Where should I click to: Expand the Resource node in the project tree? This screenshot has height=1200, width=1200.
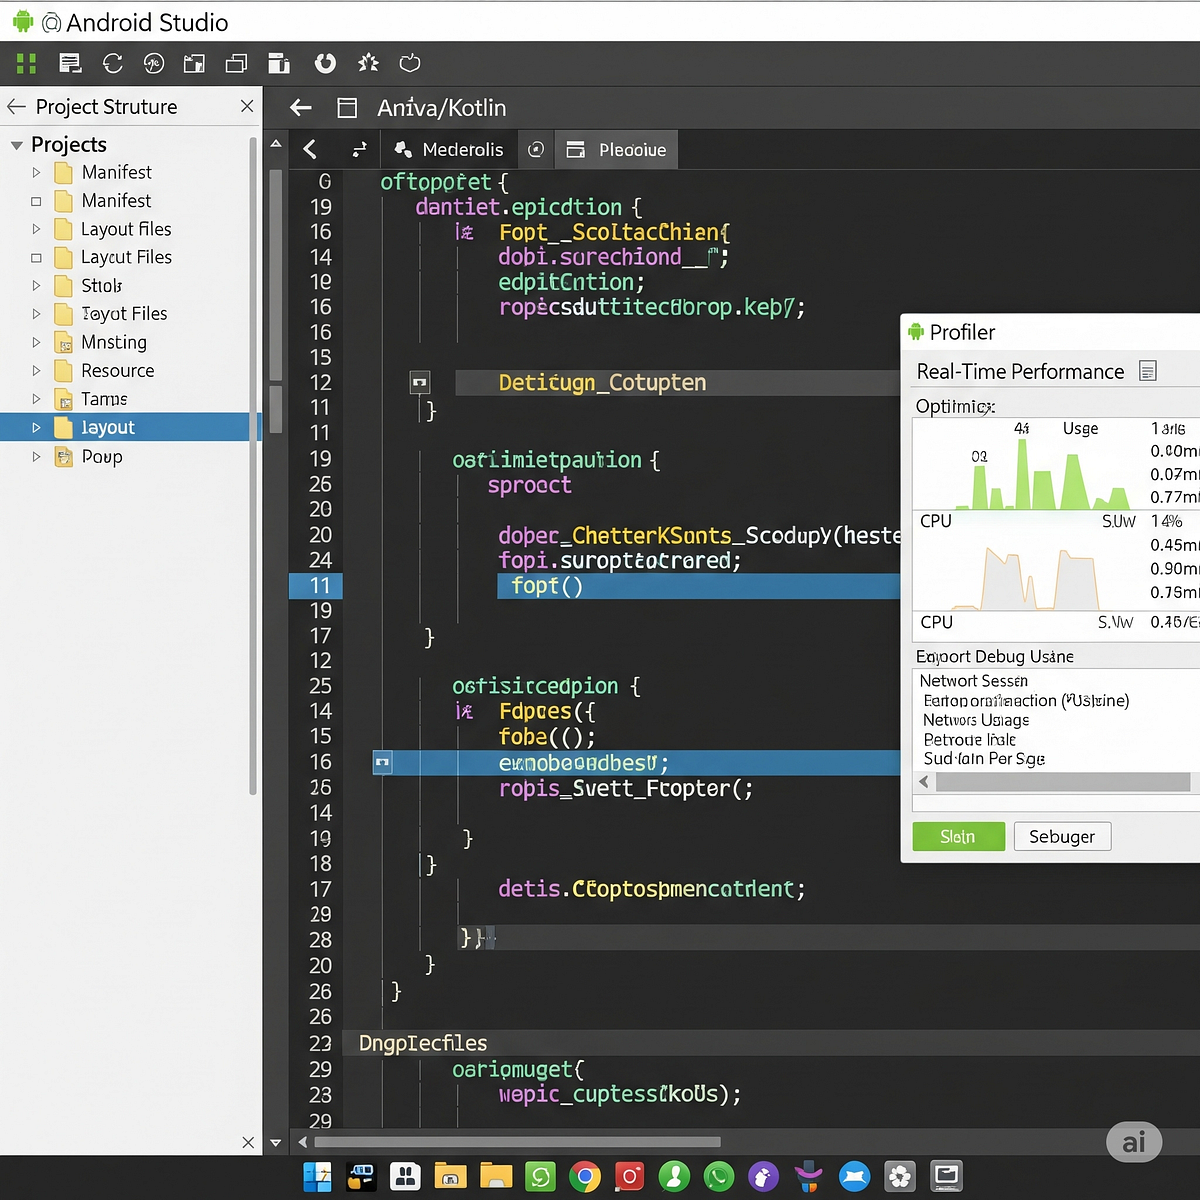point(36,370)
